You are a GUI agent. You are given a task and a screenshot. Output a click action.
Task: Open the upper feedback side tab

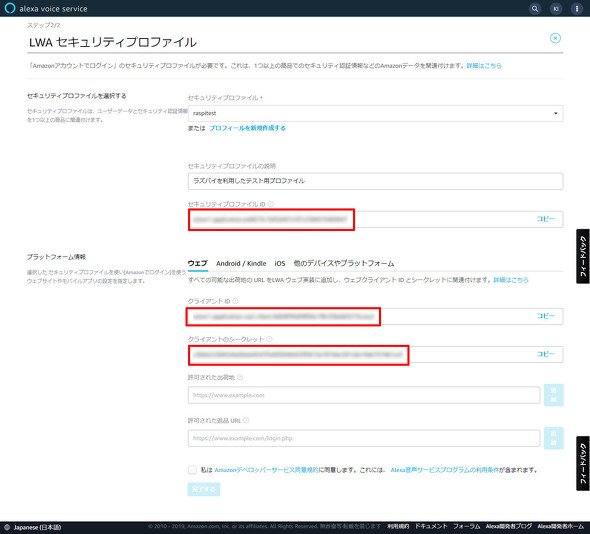point(583,256)
